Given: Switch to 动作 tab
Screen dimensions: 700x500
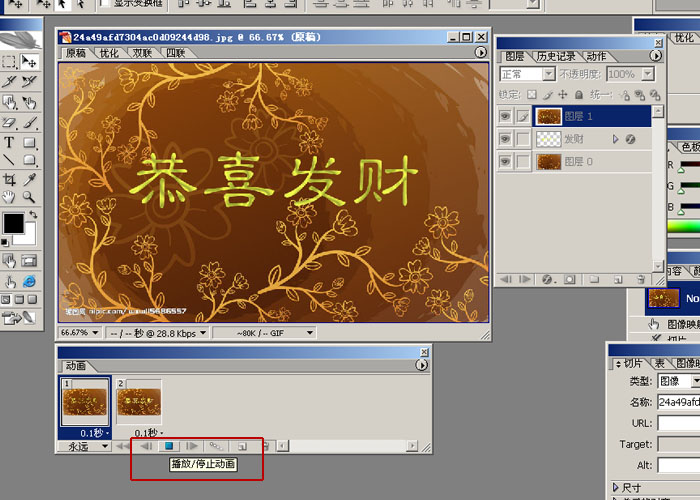Looking at the screenshot, I should tap(596, 56).
